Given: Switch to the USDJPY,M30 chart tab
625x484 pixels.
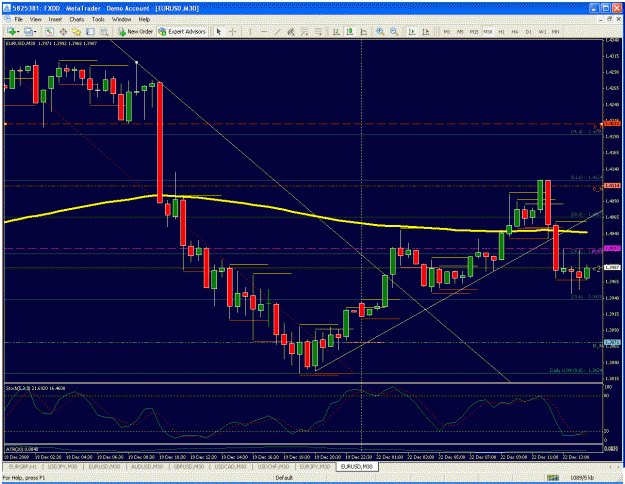Looking at the screenshot, I should pyautogui.click(x=63, y=466).
